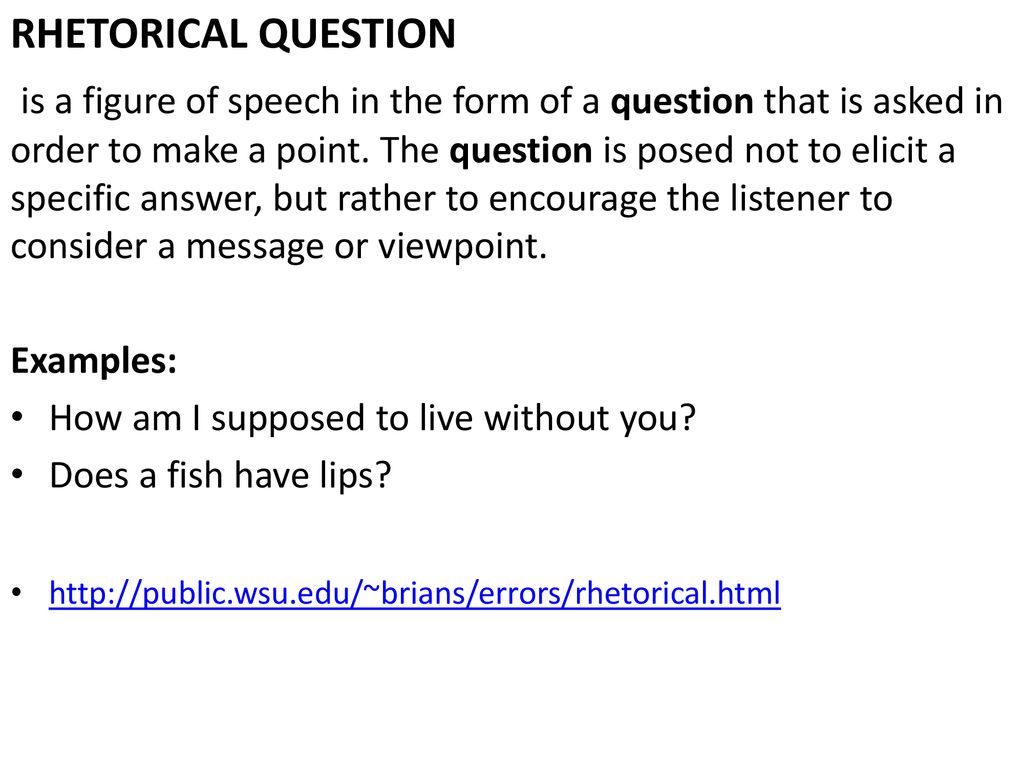Image resolution: width=1024 pixels, height=768 pixels.
Task: Click the RHETORICAL QUESTION heading
Action: (233, 34)
